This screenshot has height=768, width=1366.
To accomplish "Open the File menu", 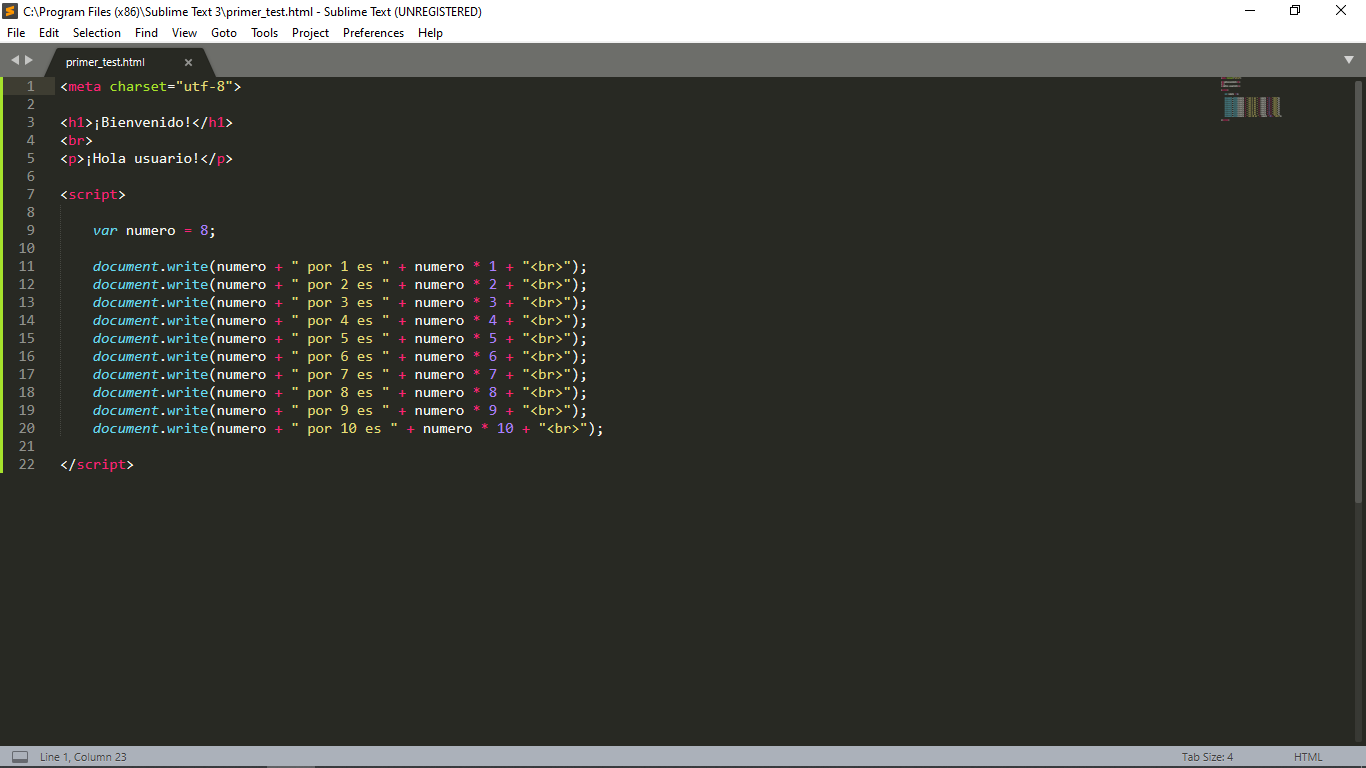I will pos(16,33).
